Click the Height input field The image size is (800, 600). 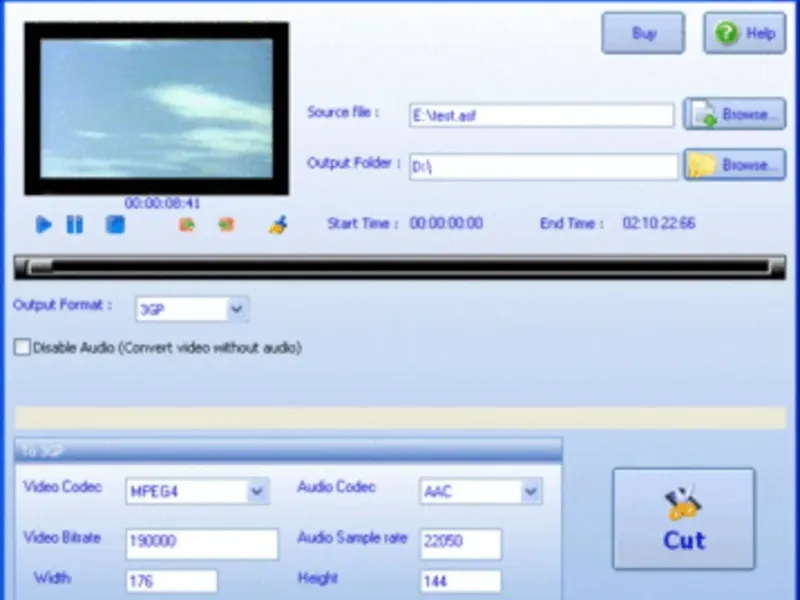coord(461,581)
